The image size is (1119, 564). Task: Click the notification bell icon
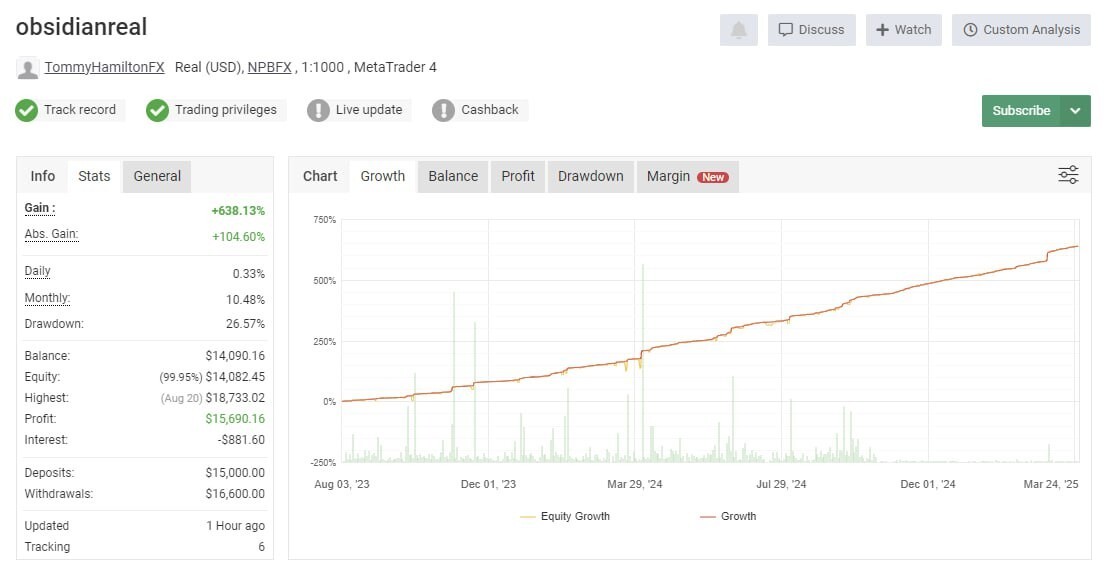[x=739, y=30]
